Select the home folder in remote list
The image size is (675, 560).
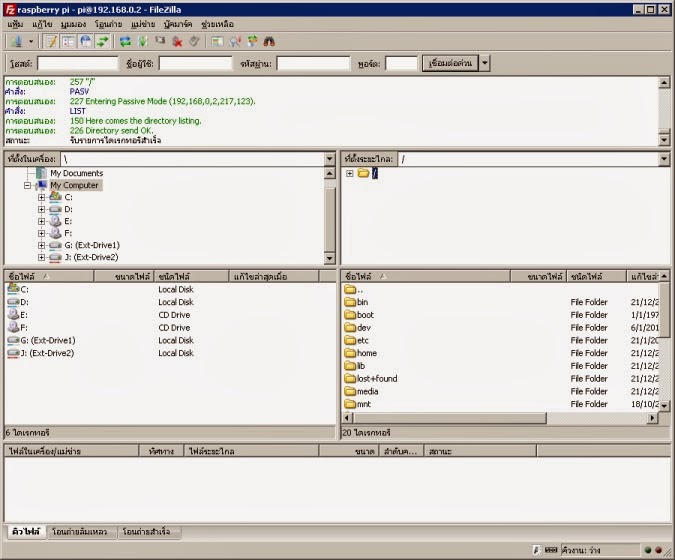(x=367, y=353)
